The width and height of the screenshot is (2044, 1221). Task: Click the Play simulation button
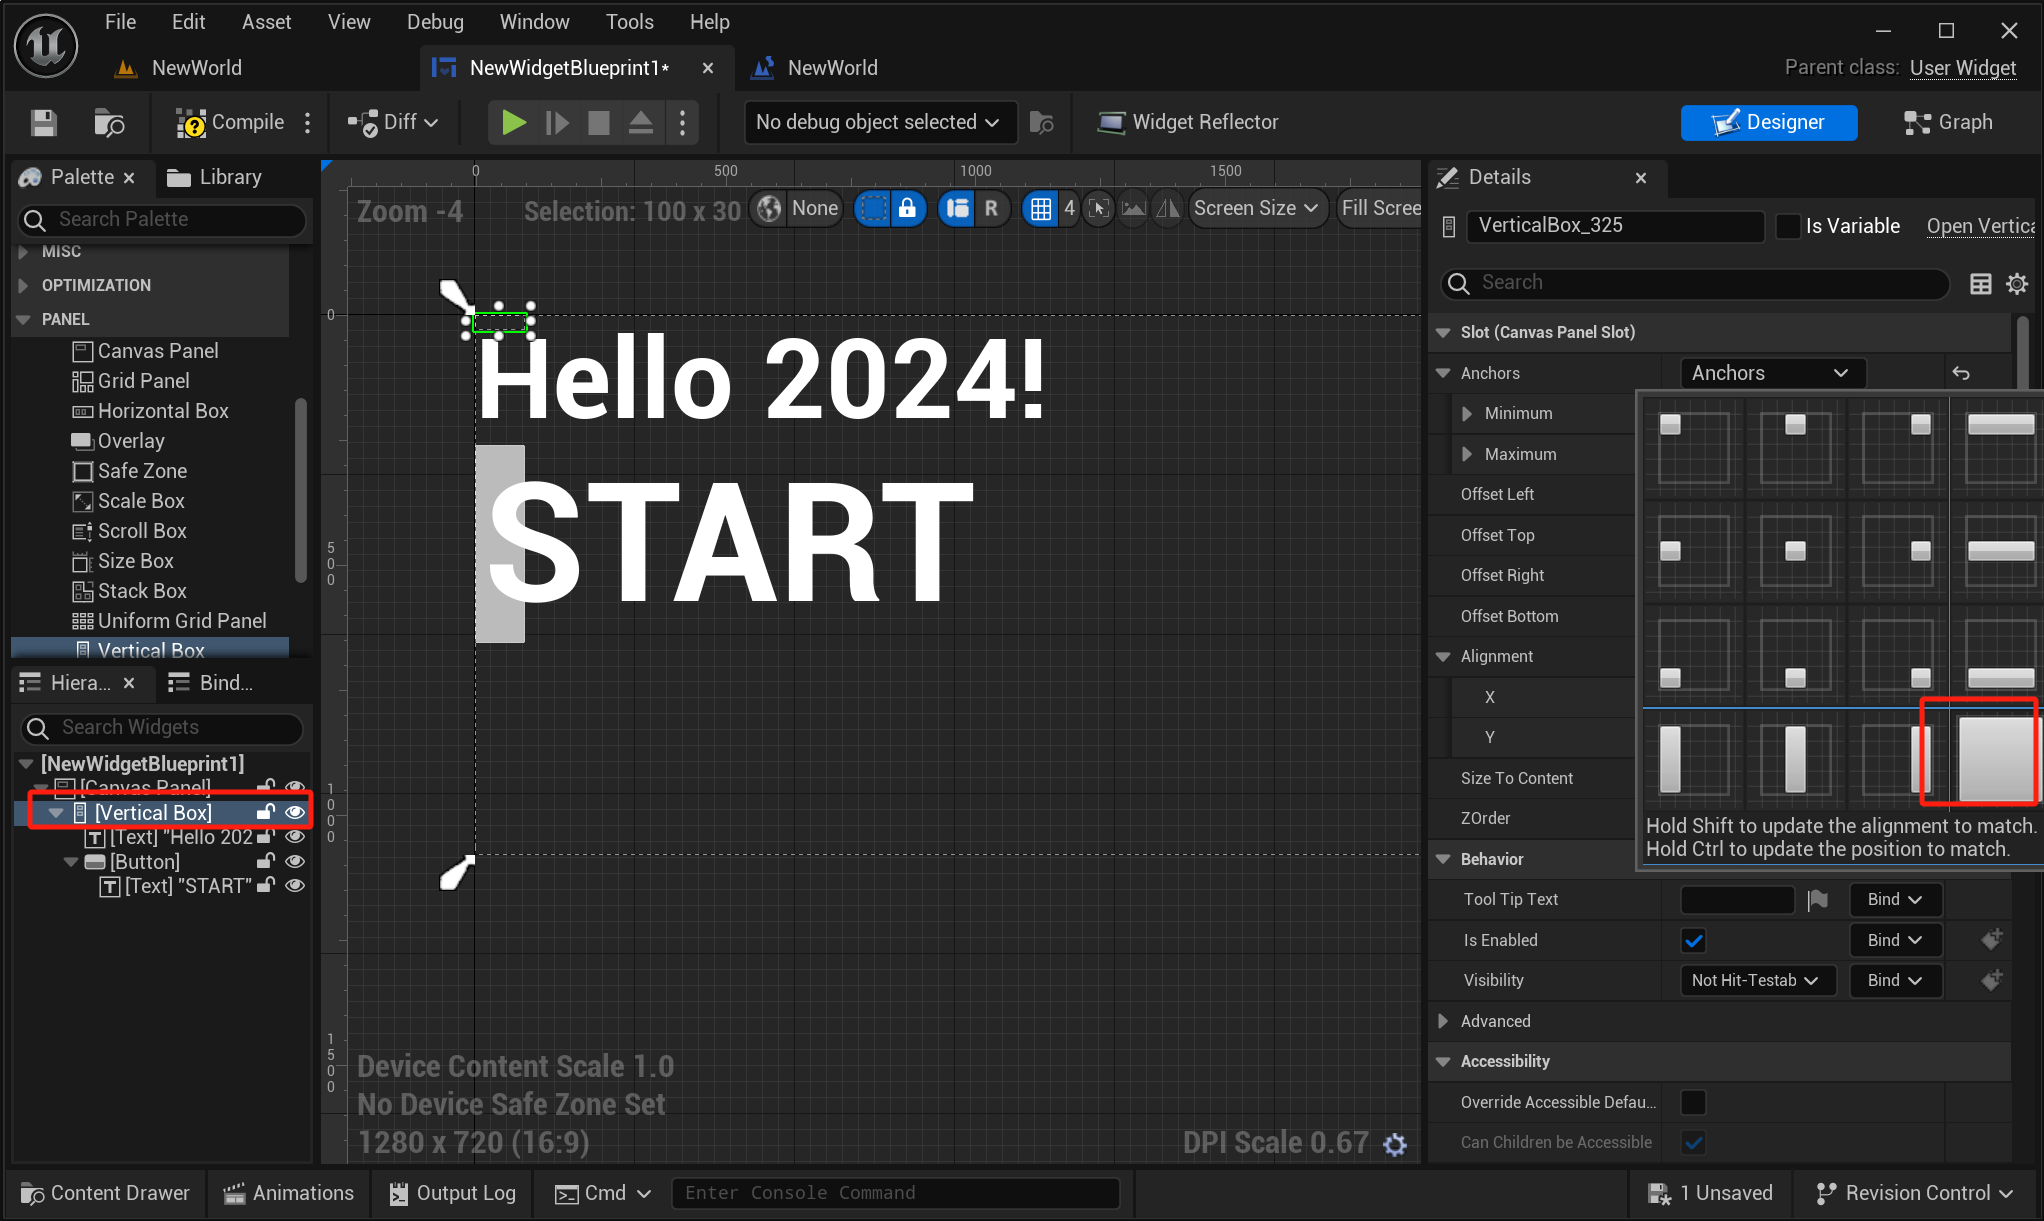pos(513,122)
